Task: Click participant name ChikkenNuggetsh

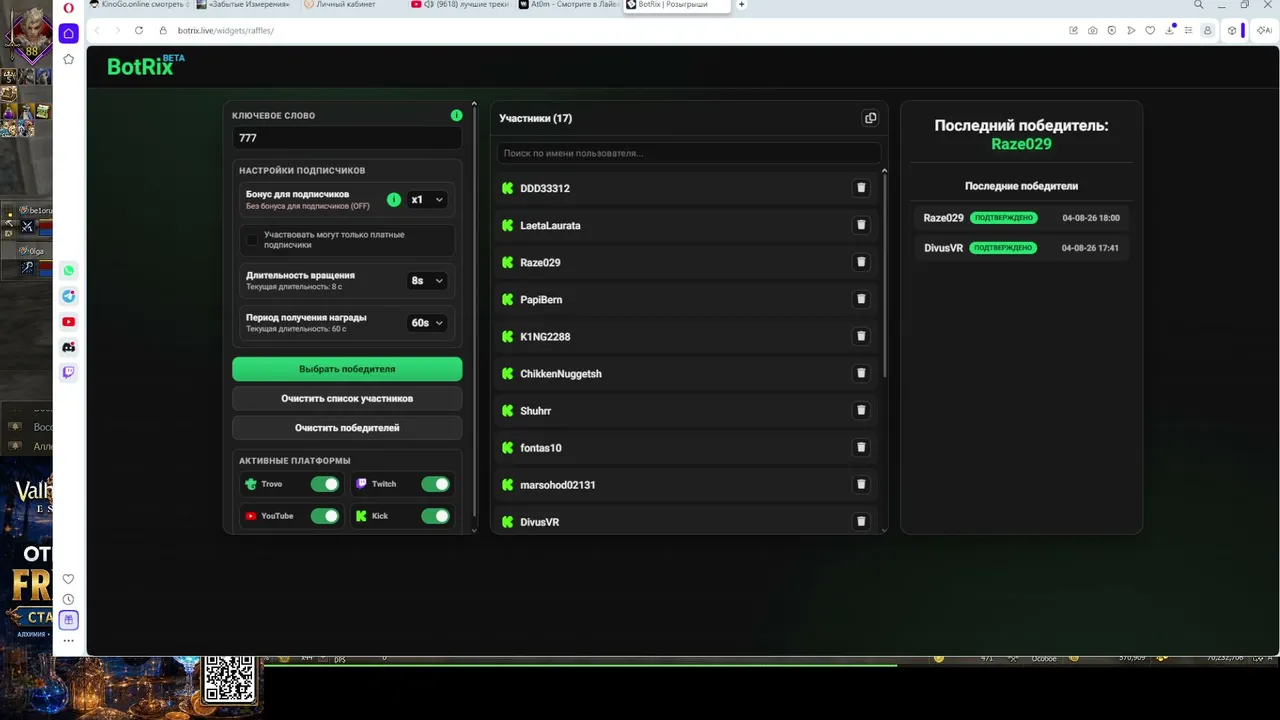Action: (x=561, y=374)
